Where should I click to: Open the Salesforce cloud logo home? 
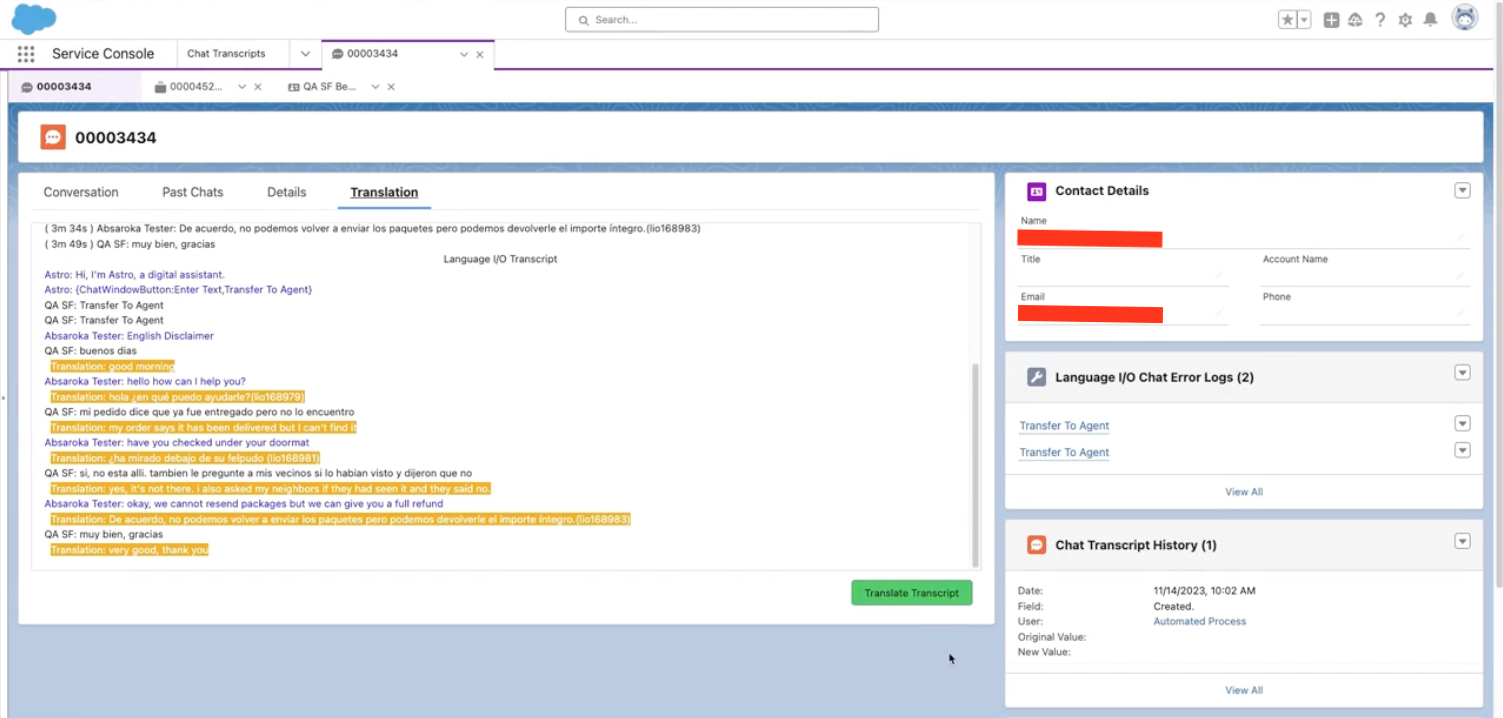[34, 19]
